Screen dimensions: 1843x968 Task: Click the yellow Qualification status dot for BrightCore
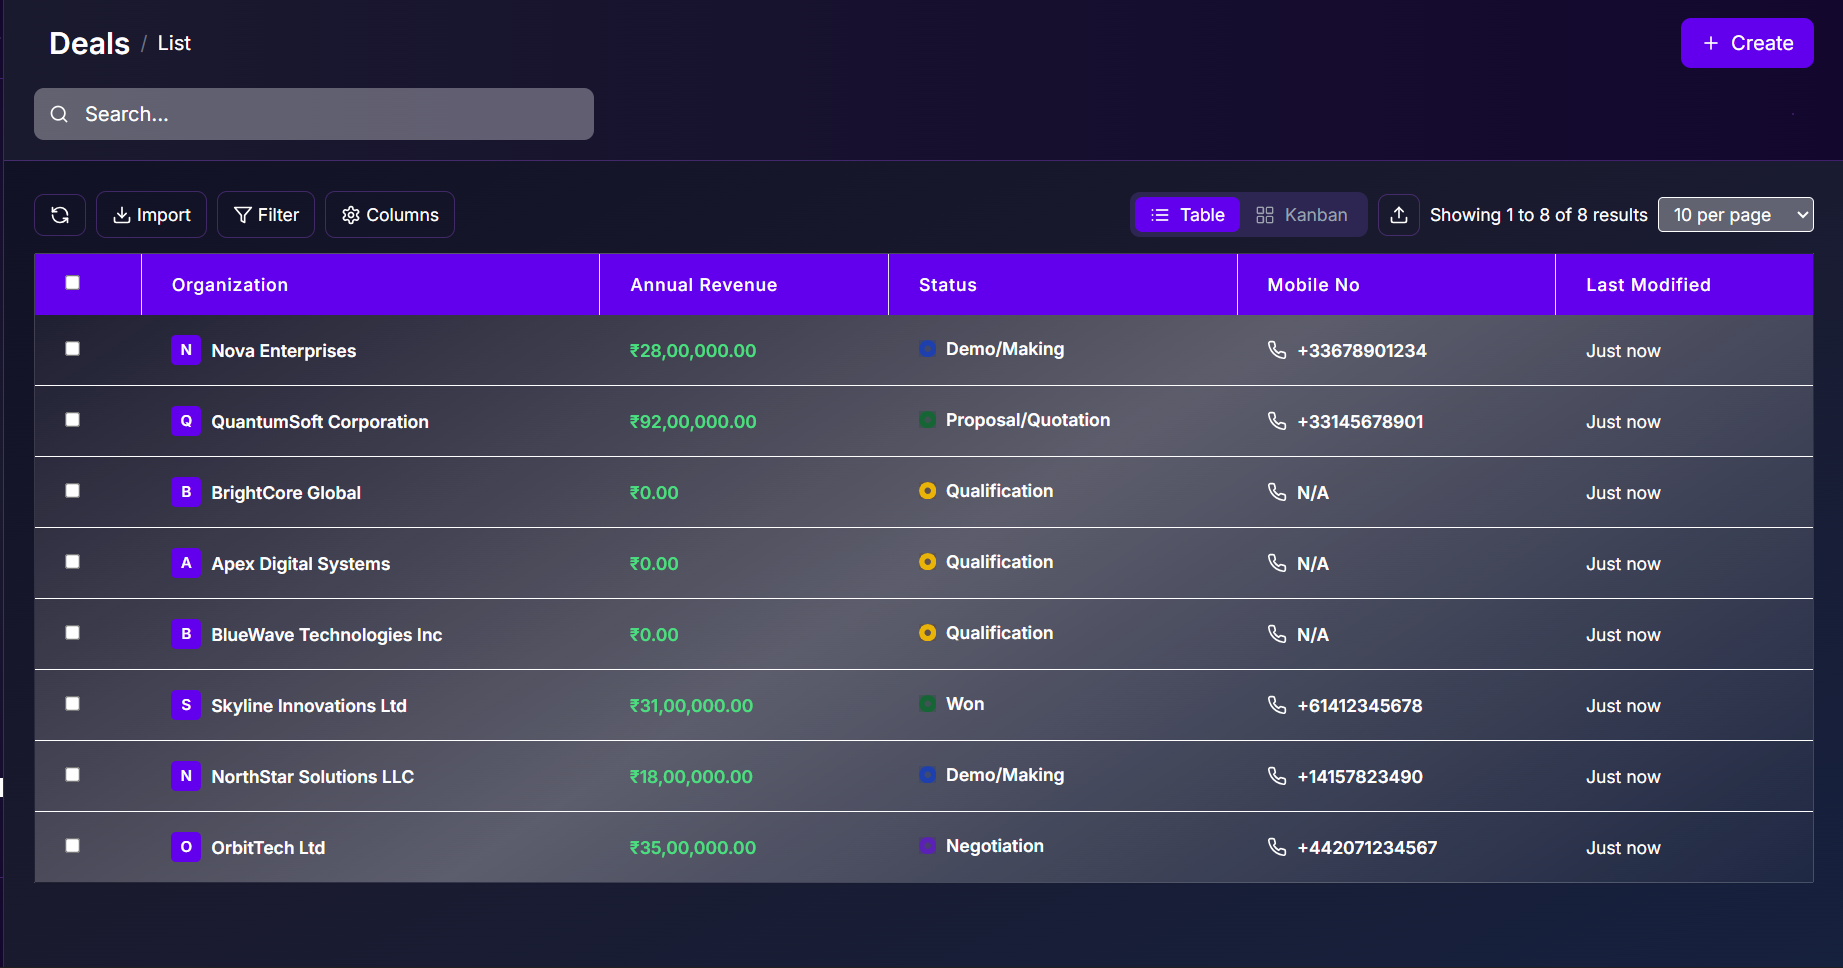click(x=928, y=491)
